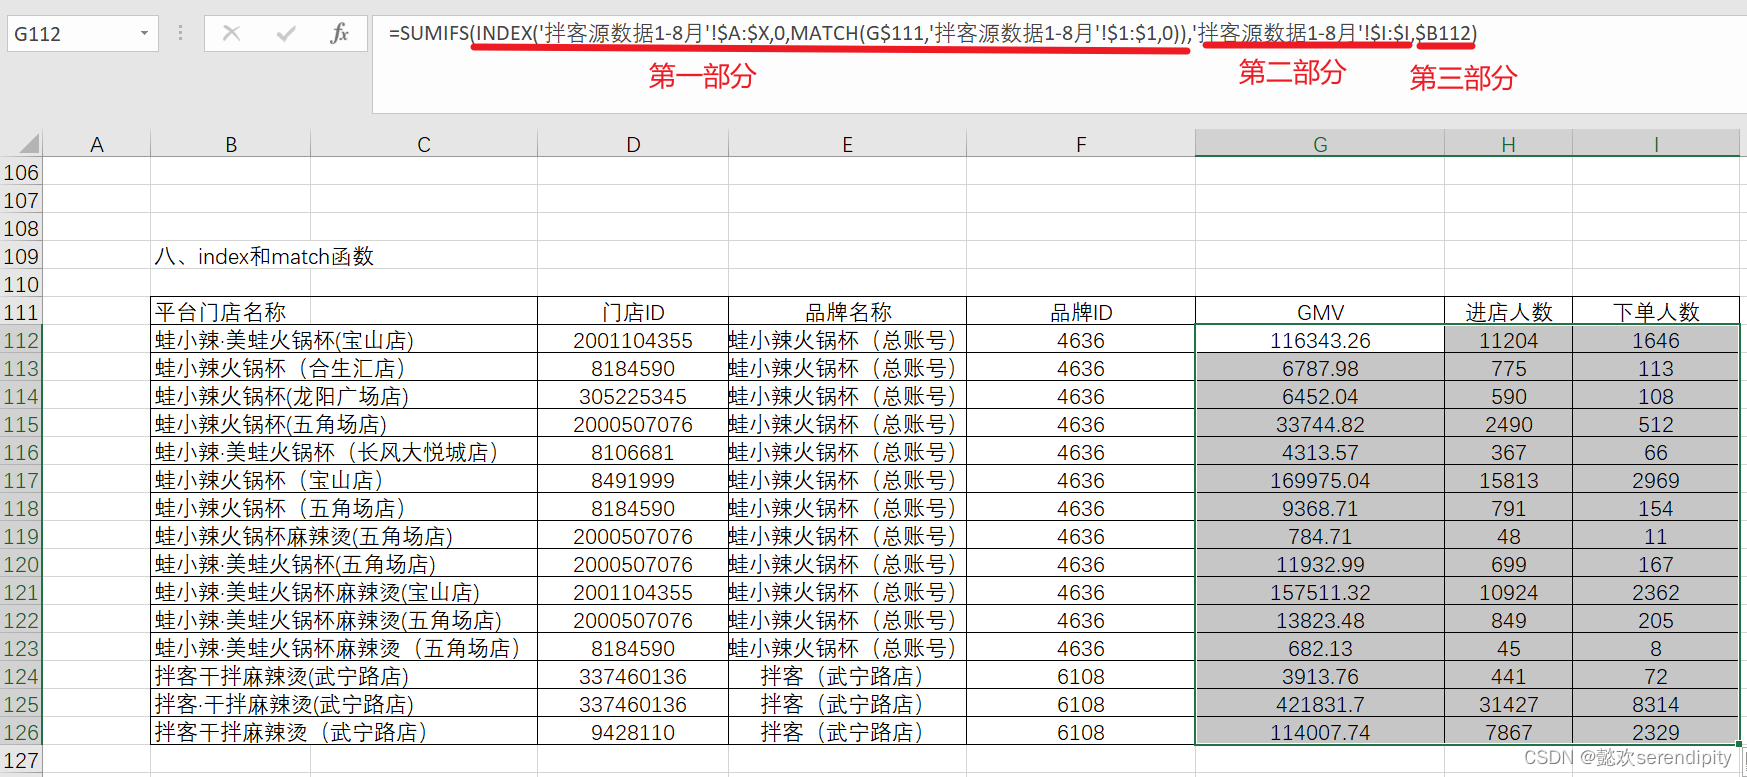Select column A header
The height and width of the screenshot is (777, 1747).
click(97, 144)
